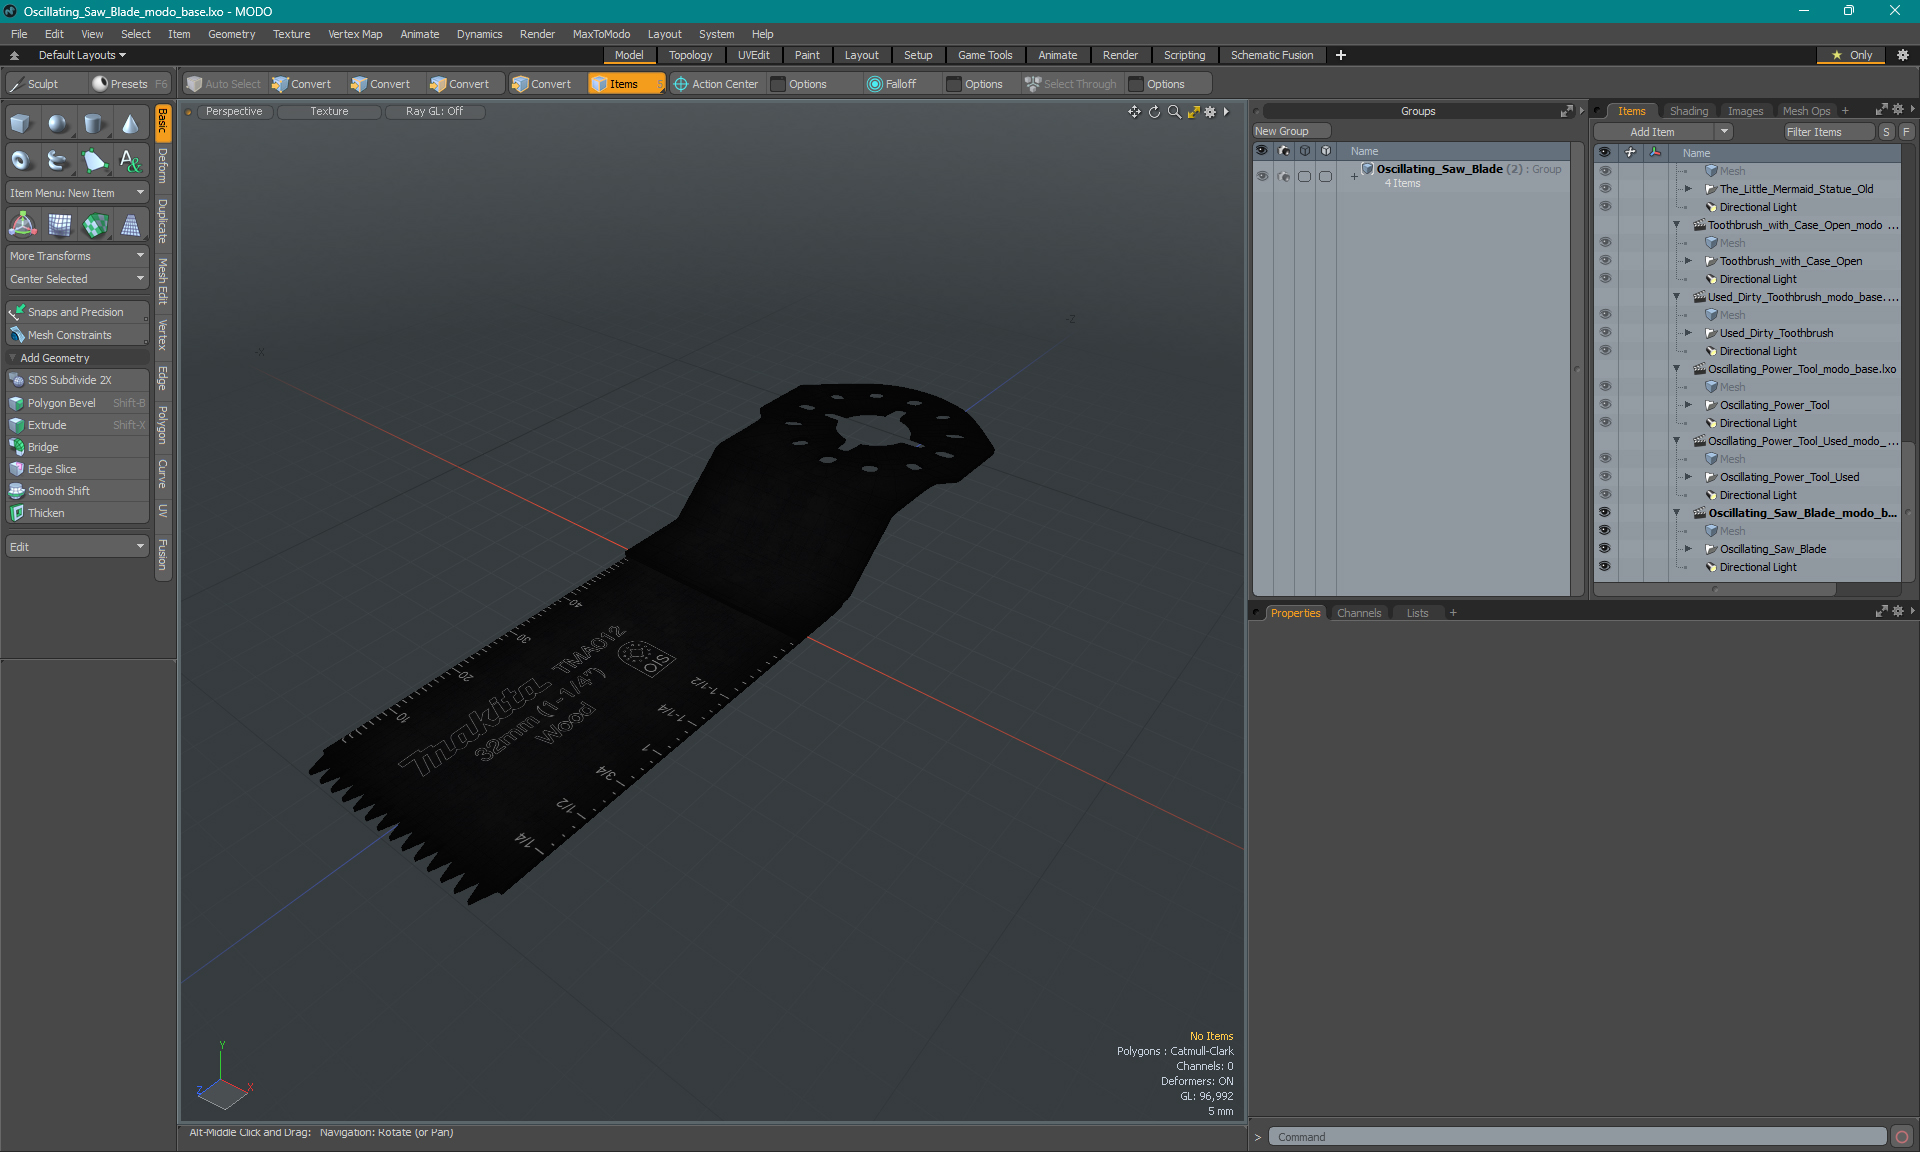
Task: Activate the Bridge tool
Action: (x=78, y=447)
